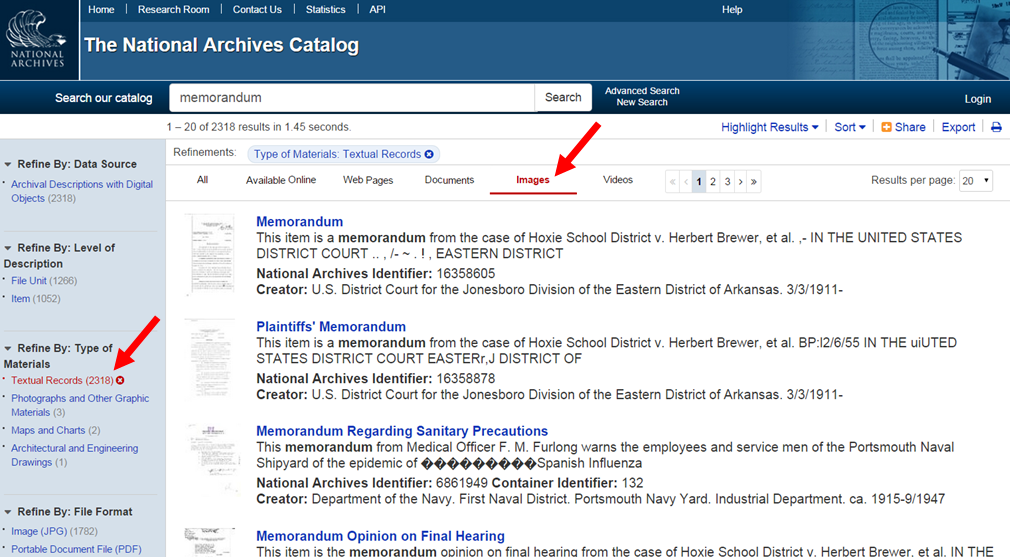Click the printer icon
Image resolution: width=1010 pixels, height=557 pixels.
click(x=996, y=127)
